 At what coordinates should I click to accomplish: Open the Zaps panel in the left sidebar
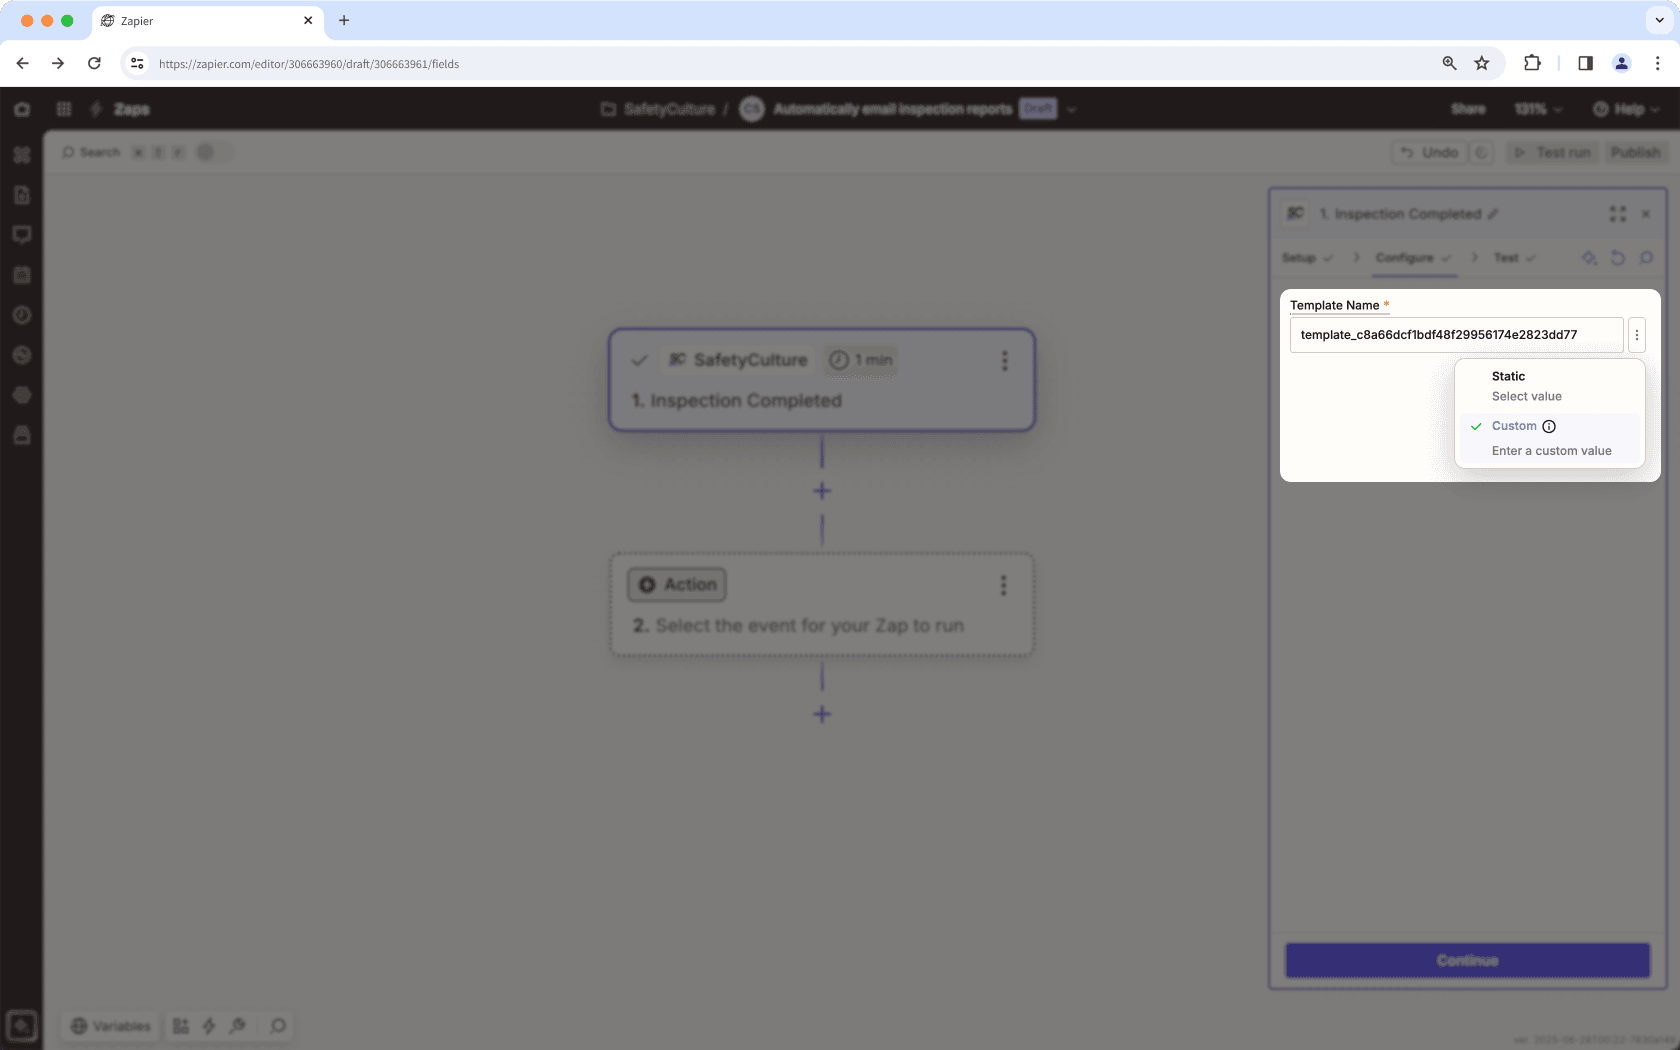click(22, 155)
